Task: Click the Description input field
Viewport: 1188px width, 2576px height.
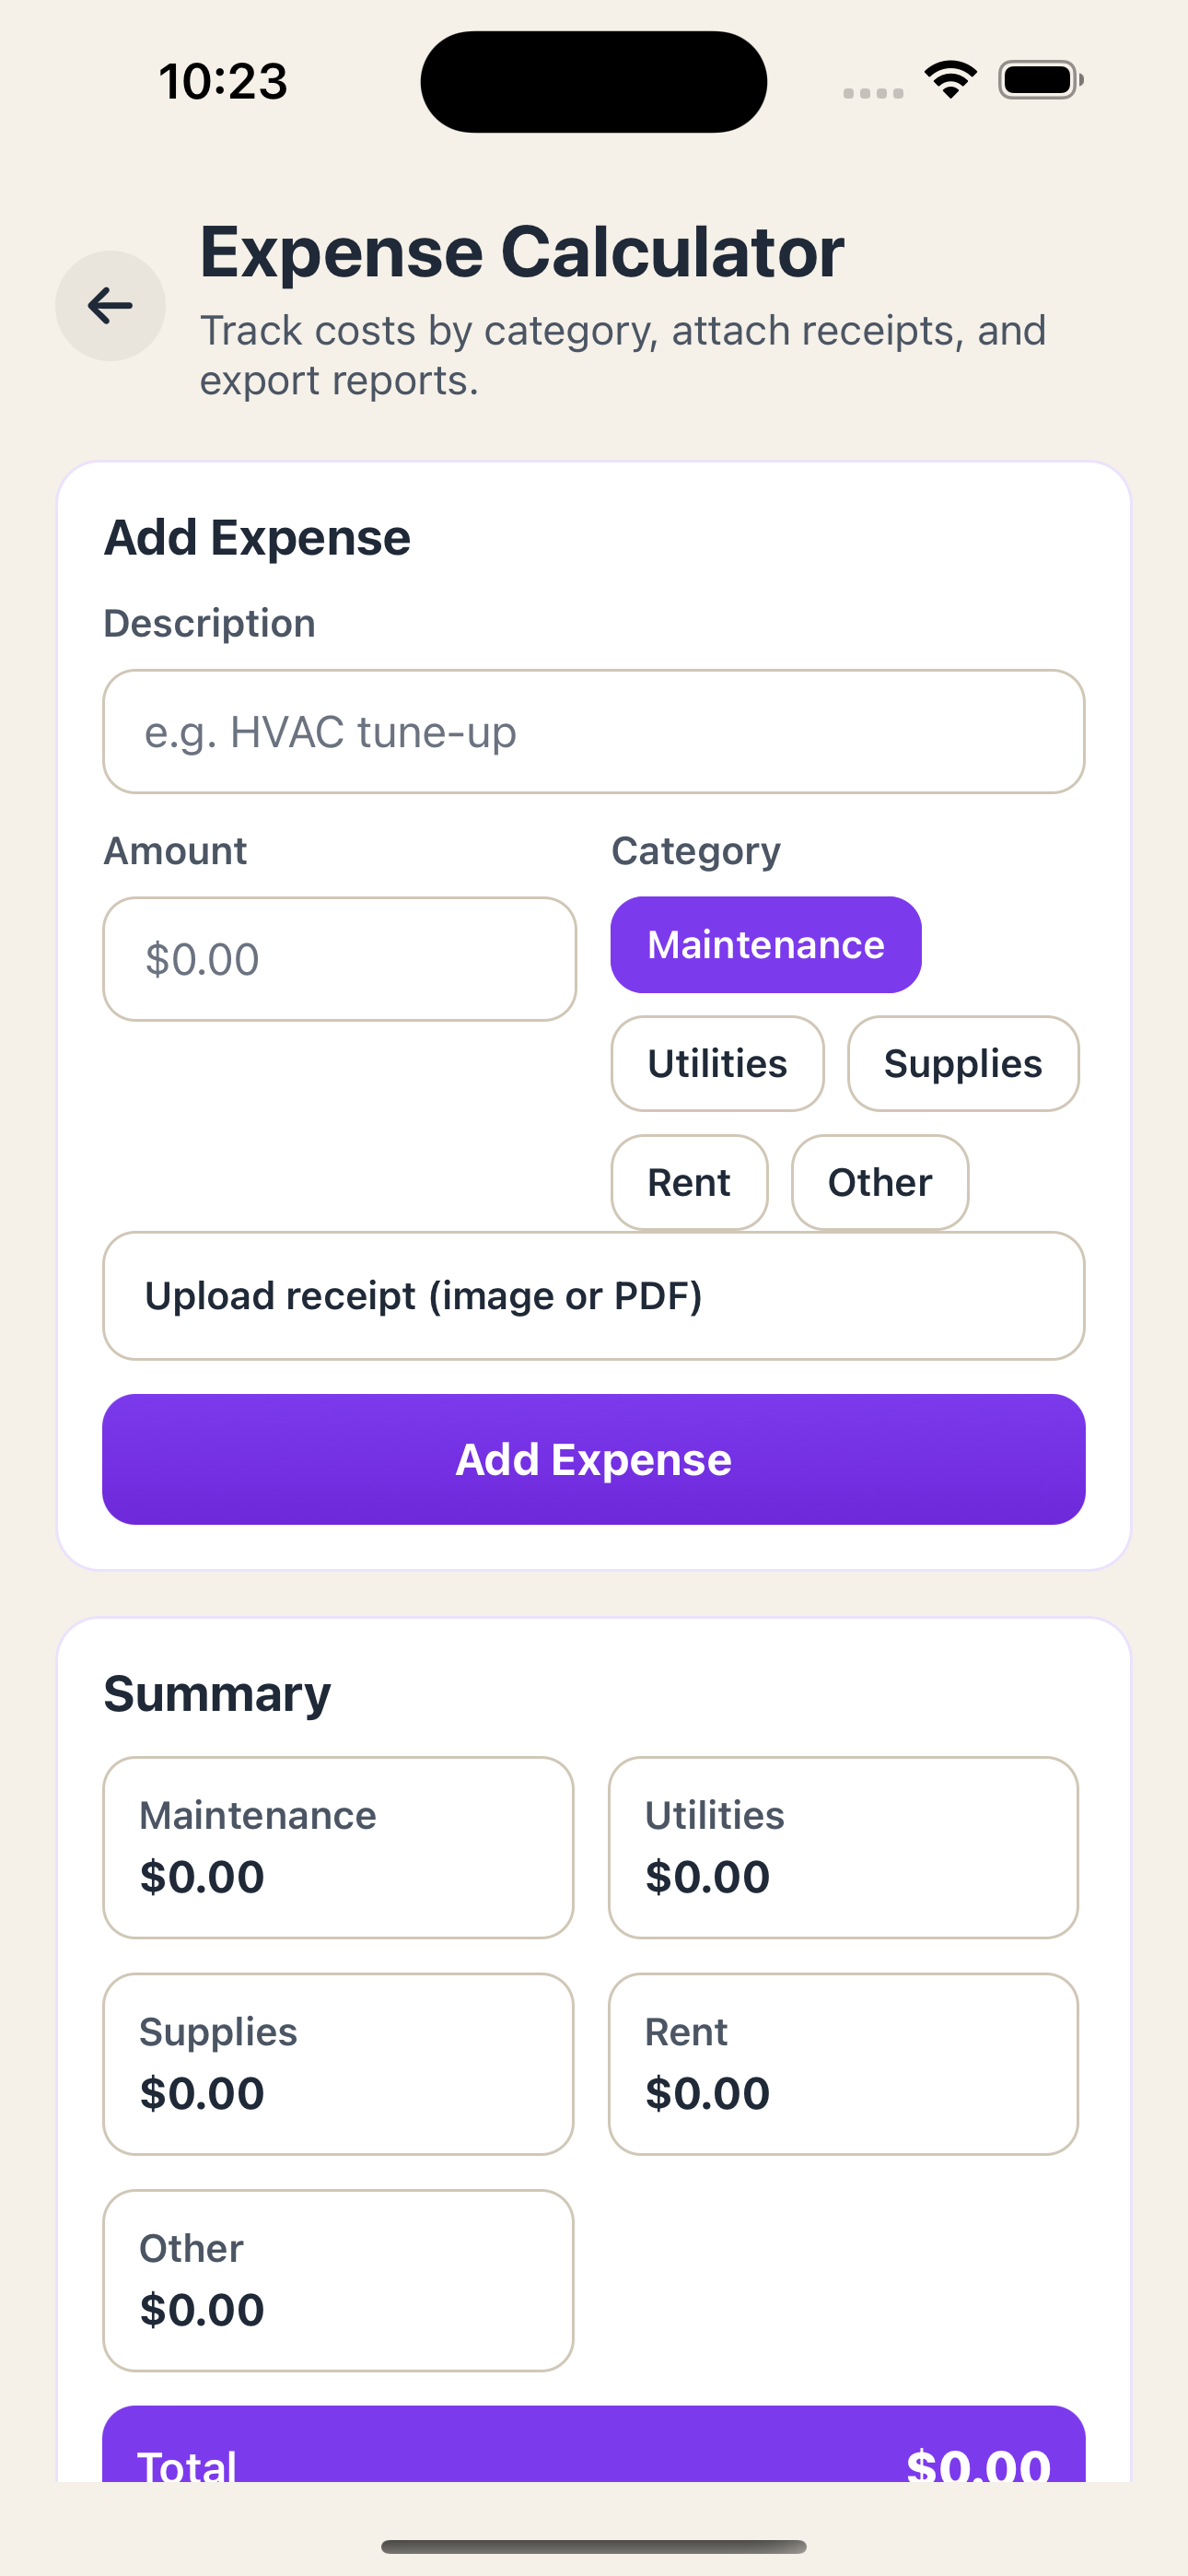Action: tap(594, 731)
